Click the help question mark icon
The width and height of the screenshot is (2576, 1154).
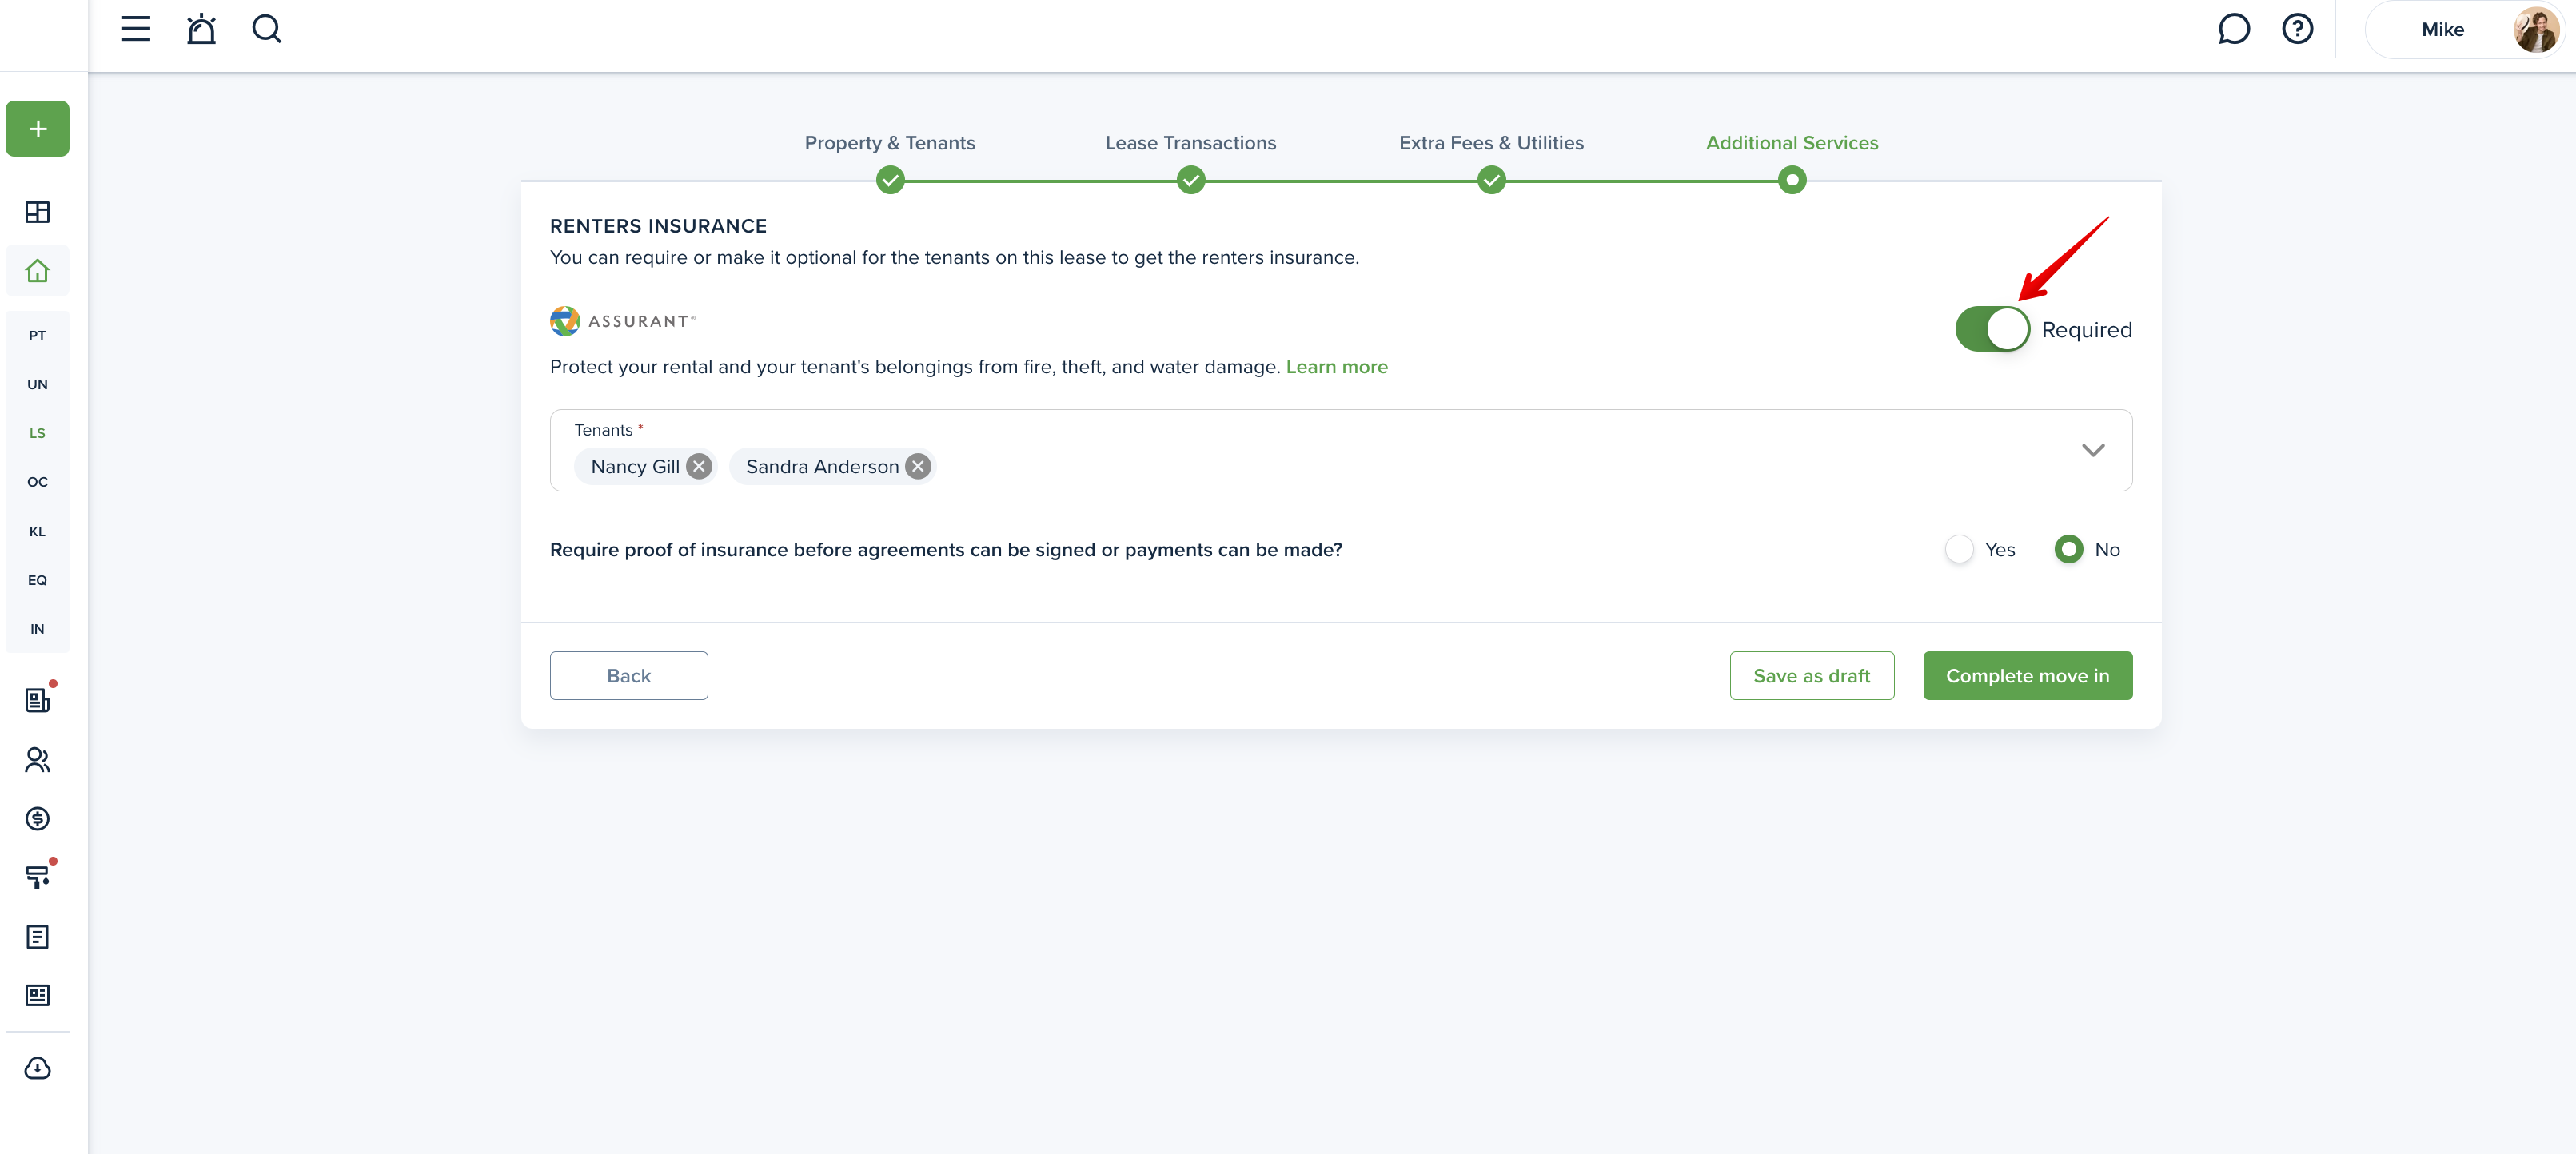click(2297, 29)
